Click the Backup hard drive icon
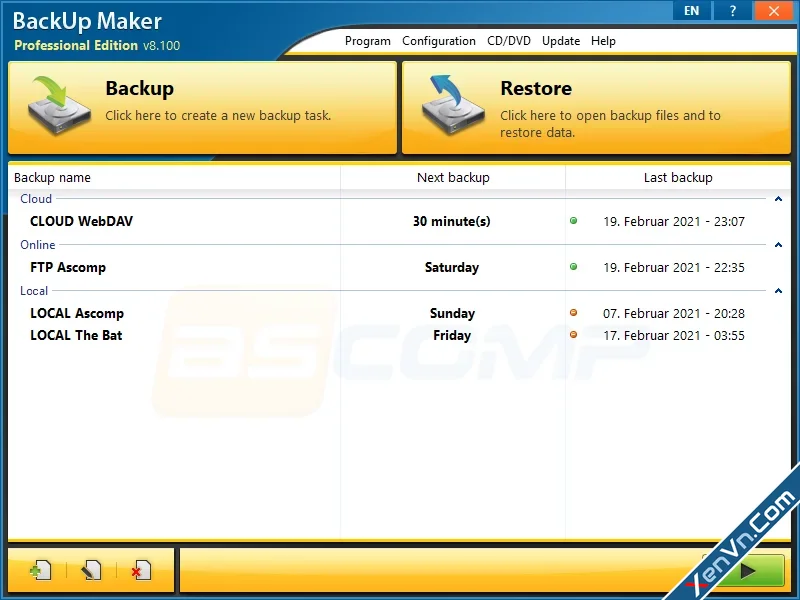This screenshot has width=800, height=600. (x=59, y=105)
